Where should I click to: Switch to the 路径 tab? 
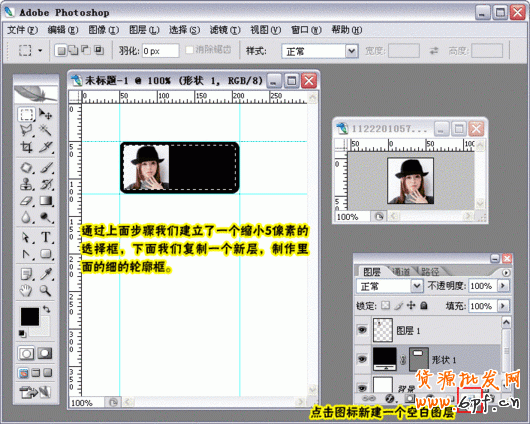pos(430,272)
